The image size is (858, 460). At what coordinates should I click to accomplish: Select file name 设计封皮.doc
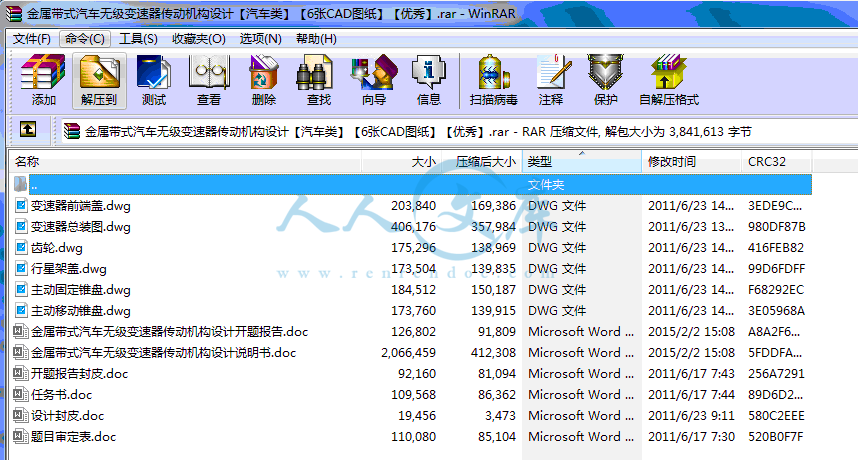click(67, 416)
